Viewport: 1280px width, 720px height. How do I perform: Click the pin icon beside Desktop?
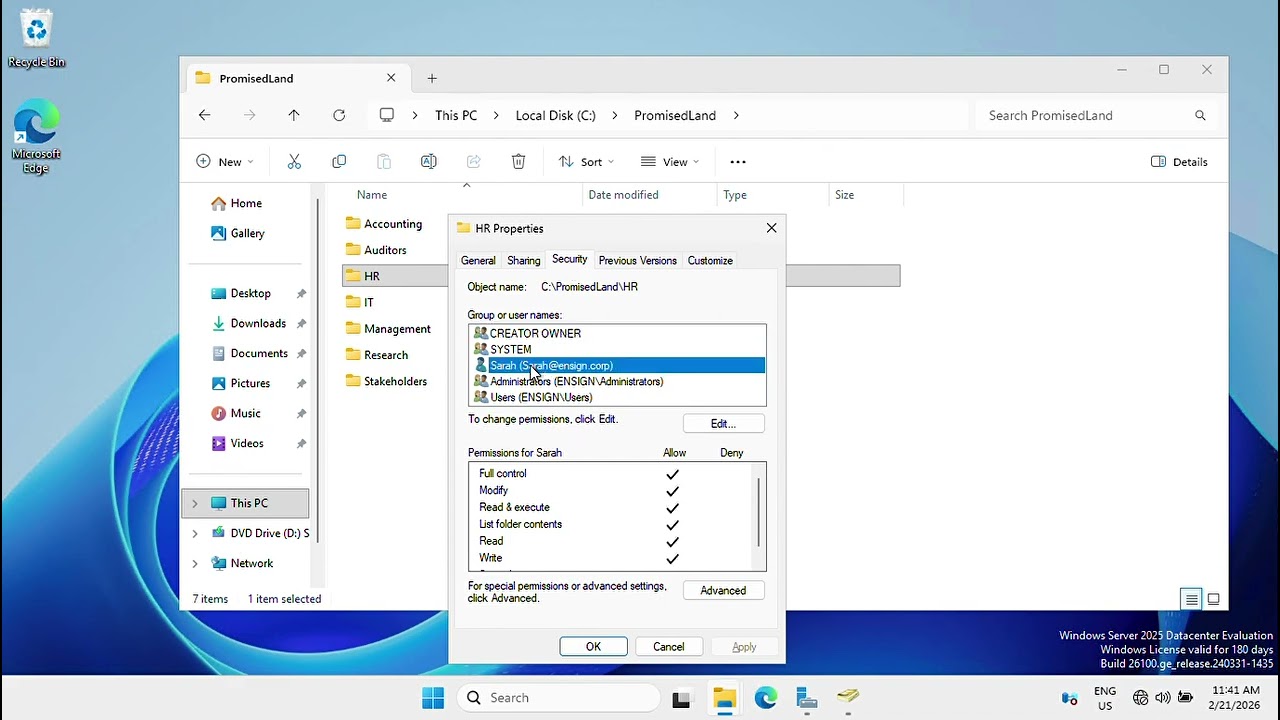pyautogui.click(x=301, y=294)
